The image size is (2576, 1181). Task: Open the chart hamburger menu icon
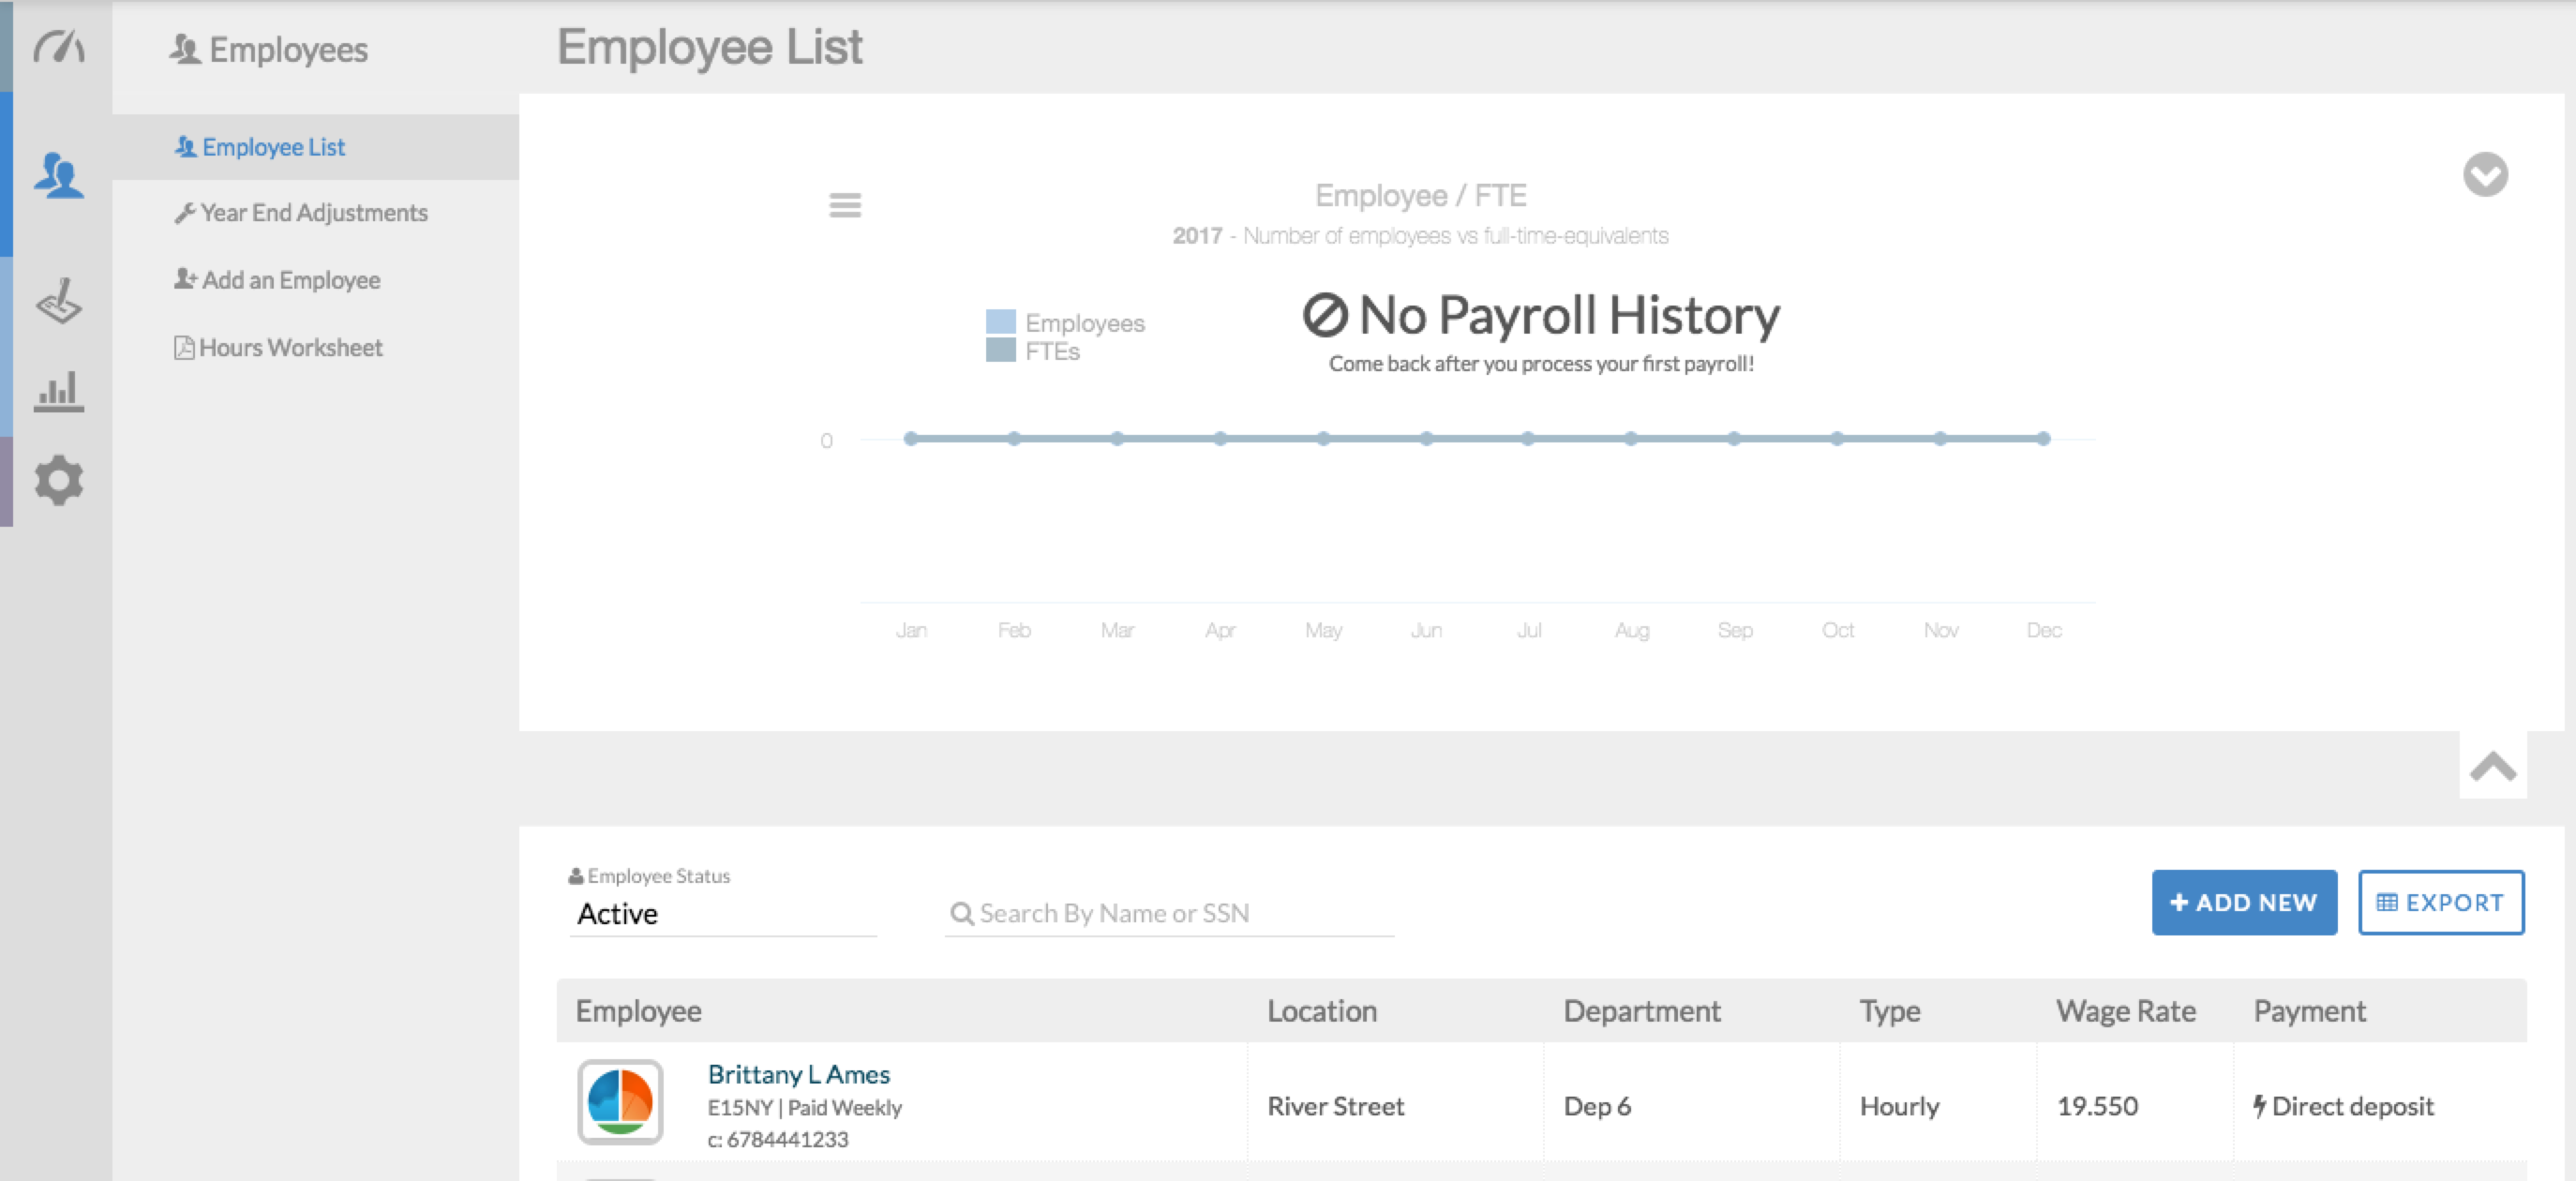click(x=845, y=205)
